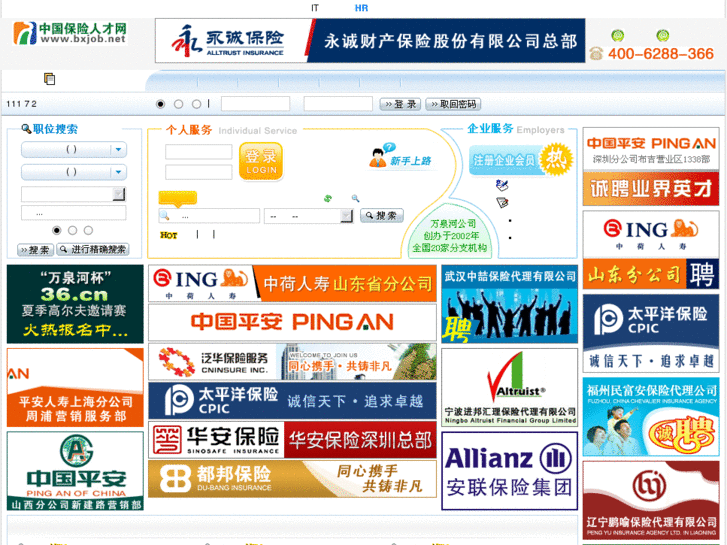Click the upper input field beside the LOGIN button
Screen dimensions: 727x545
coord(198,152)
